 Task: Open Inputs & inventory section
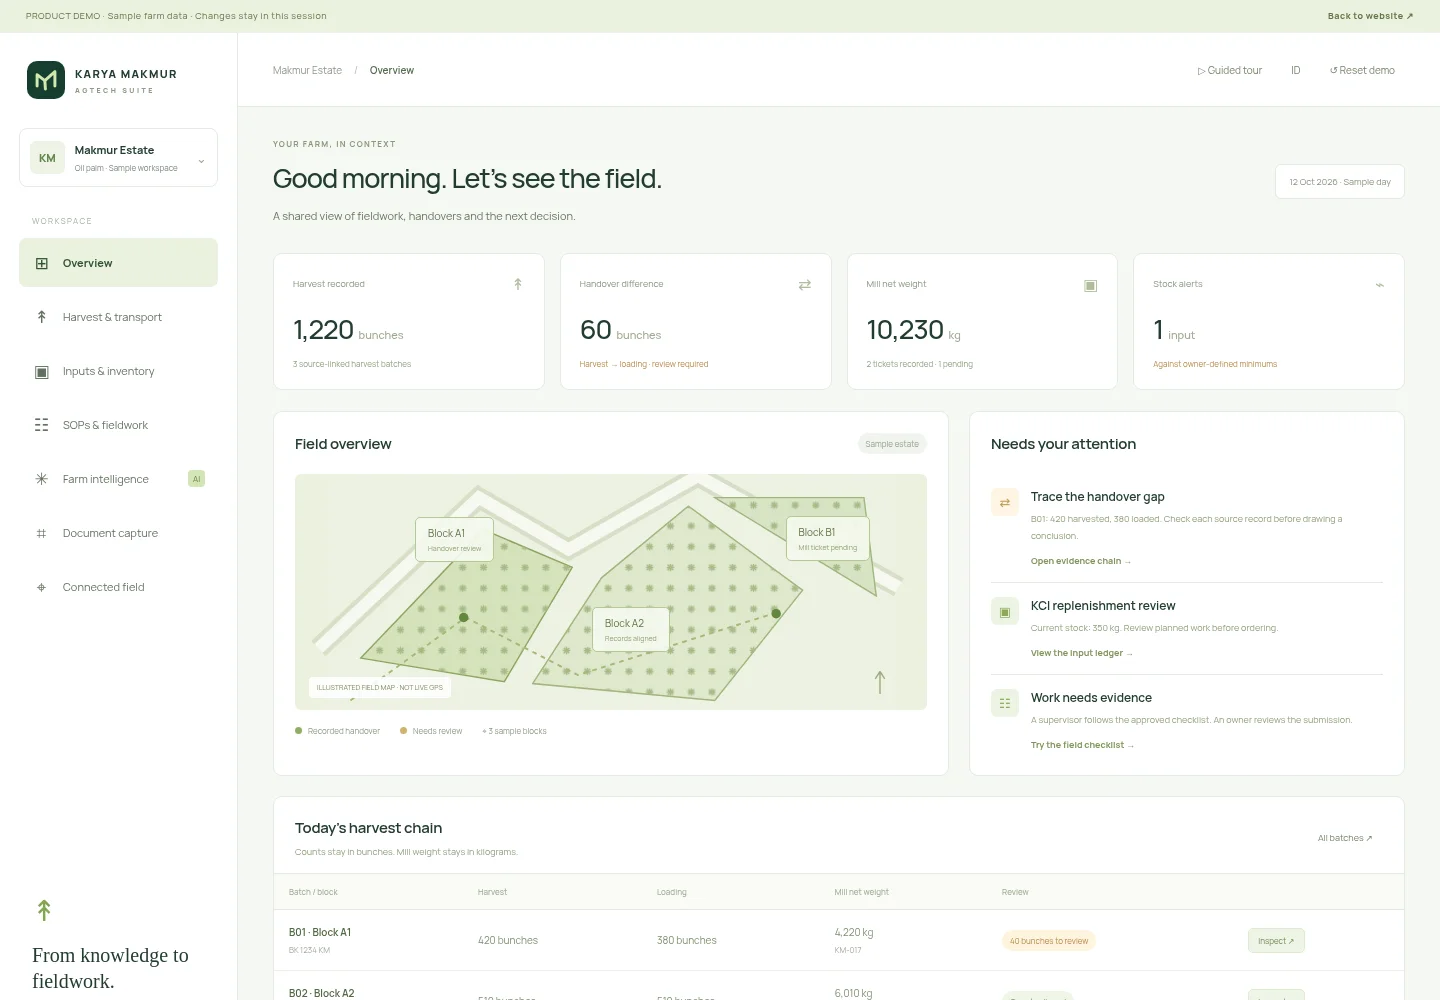[x=118, y=371]
